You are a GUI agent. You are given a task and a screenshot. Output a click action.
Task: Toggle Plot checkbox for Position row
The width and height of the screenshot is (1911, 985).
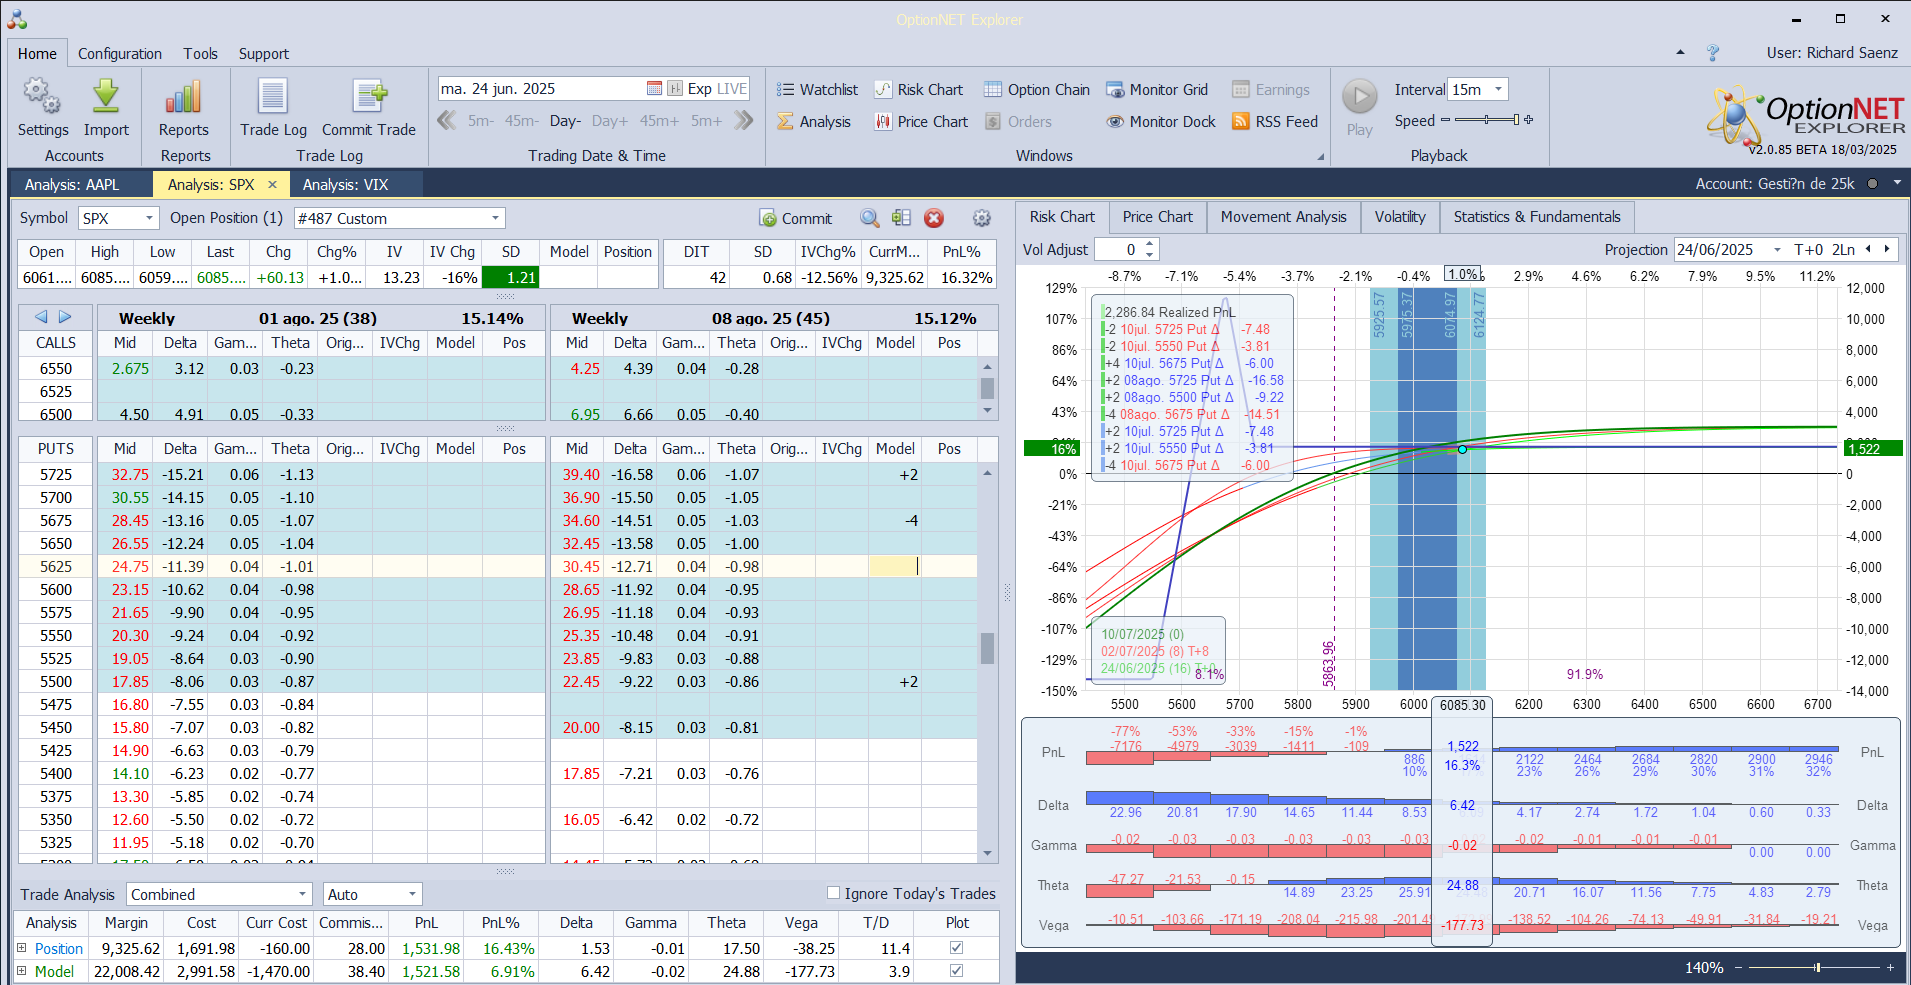pyautogui.click(x=957, y=948)
